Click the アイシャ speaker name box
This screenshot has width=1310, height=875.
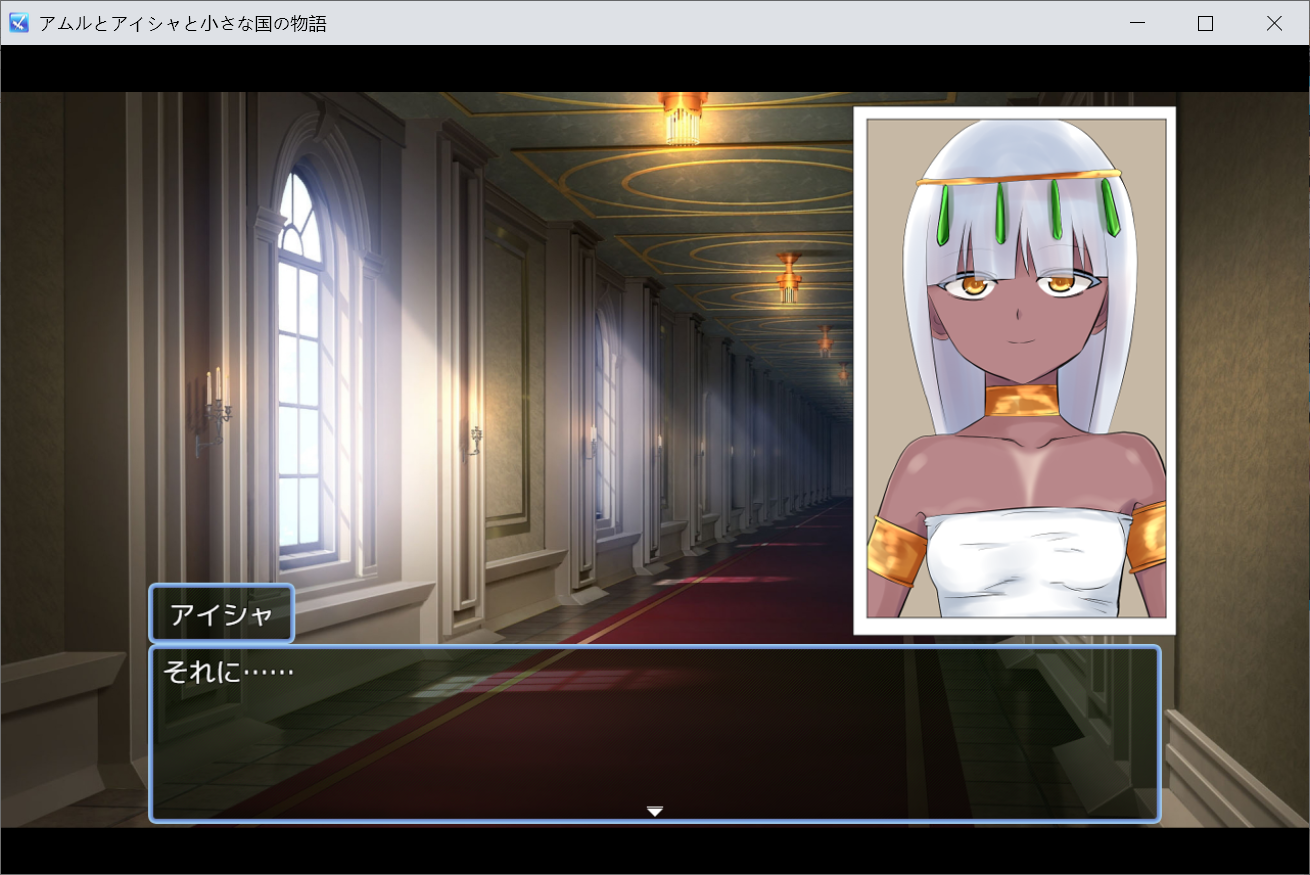tap(221, 614)
